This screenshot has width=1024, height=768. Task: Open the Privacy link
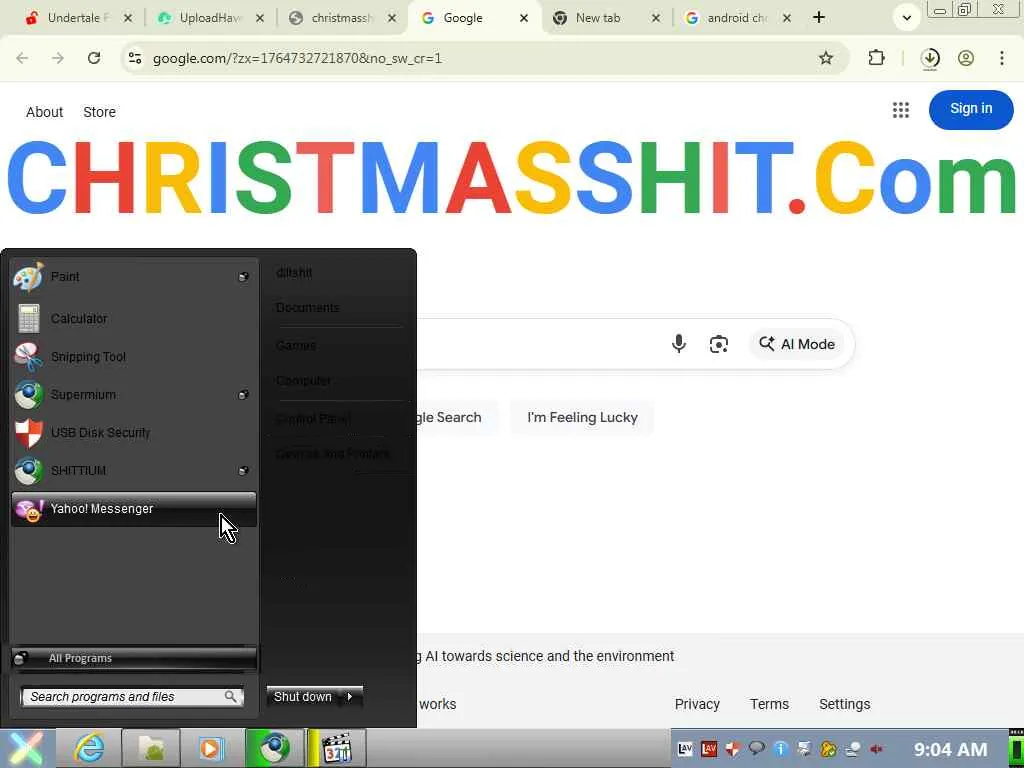697,704
